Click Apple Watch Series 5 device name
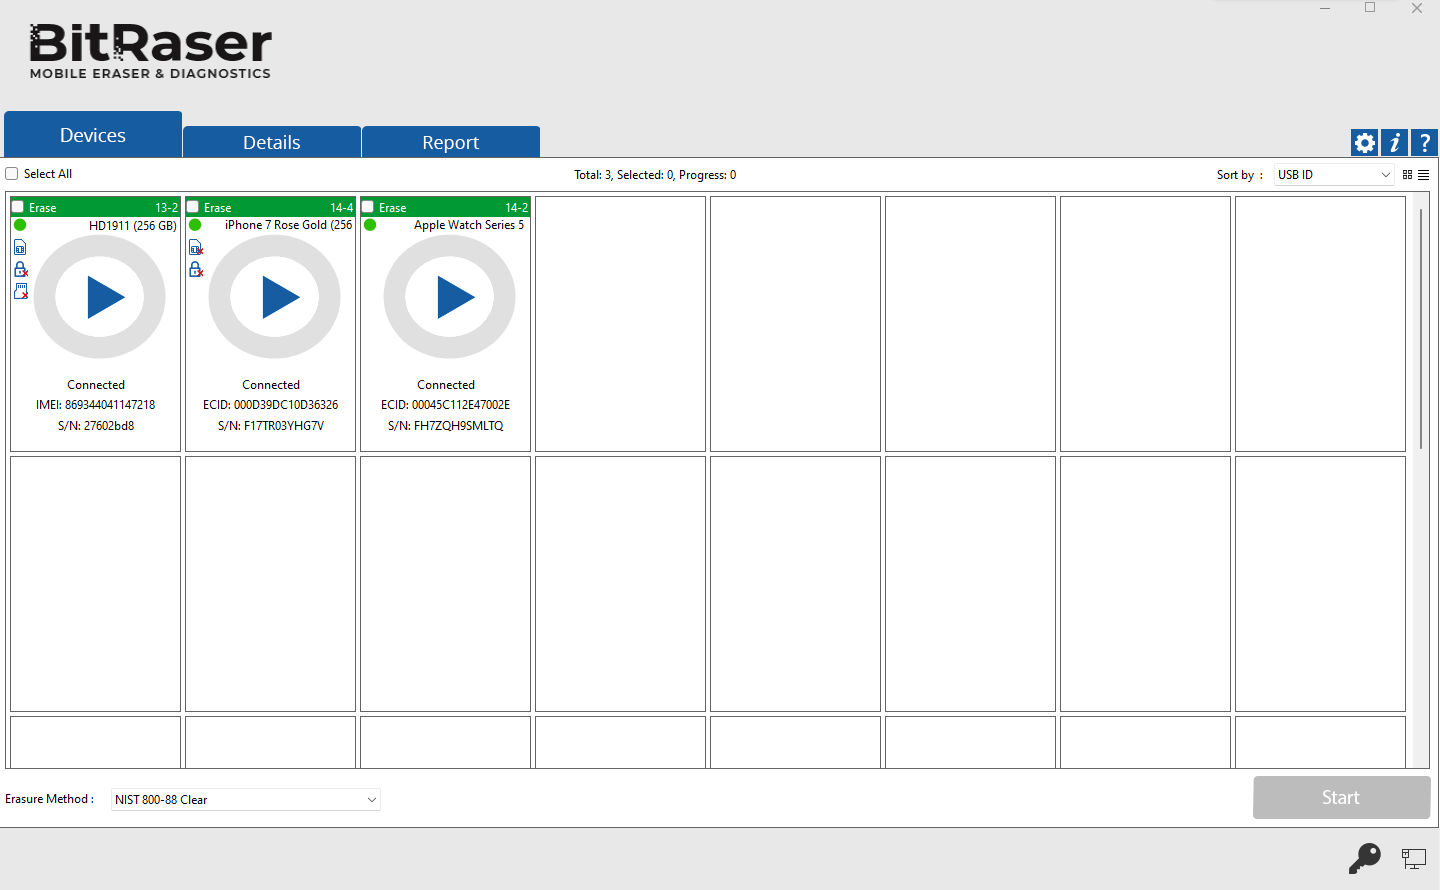Screen dimensions: 1440x890 pos(469,225)
